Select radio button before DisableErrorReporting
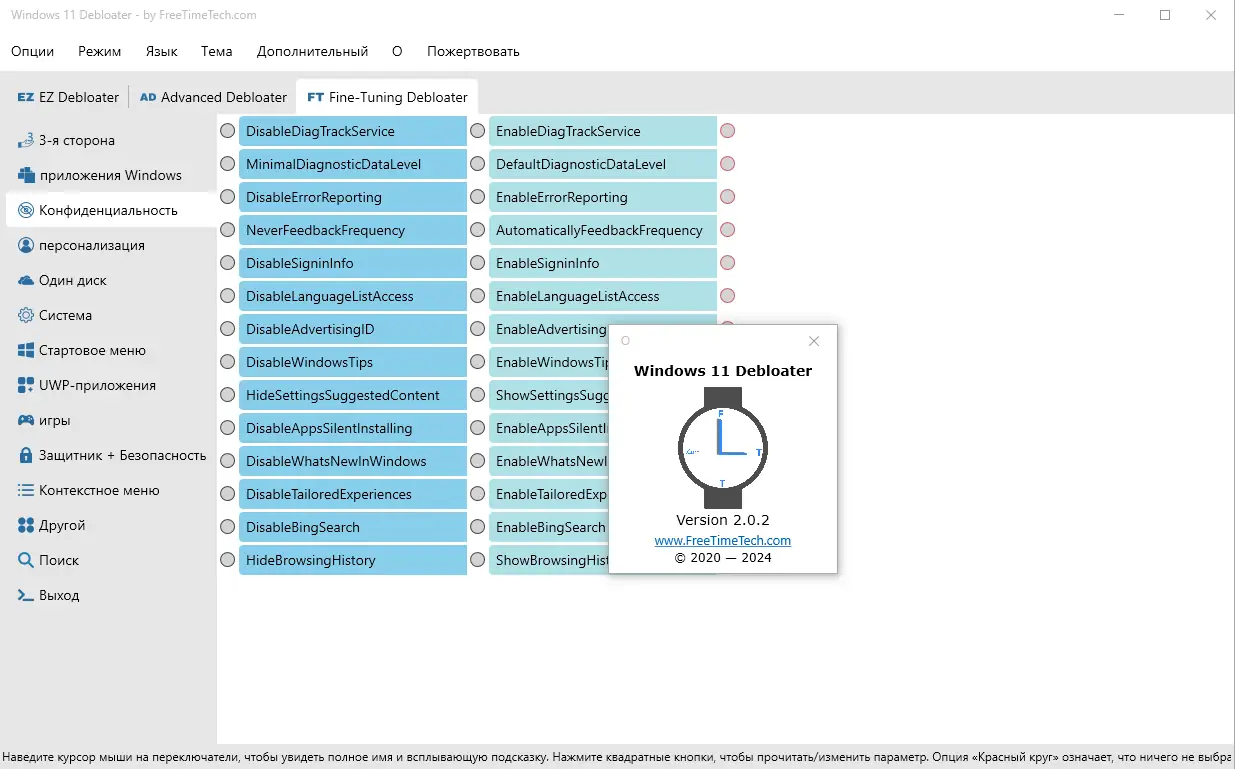This screenshot has height=769, width=1235. [228, 197]
